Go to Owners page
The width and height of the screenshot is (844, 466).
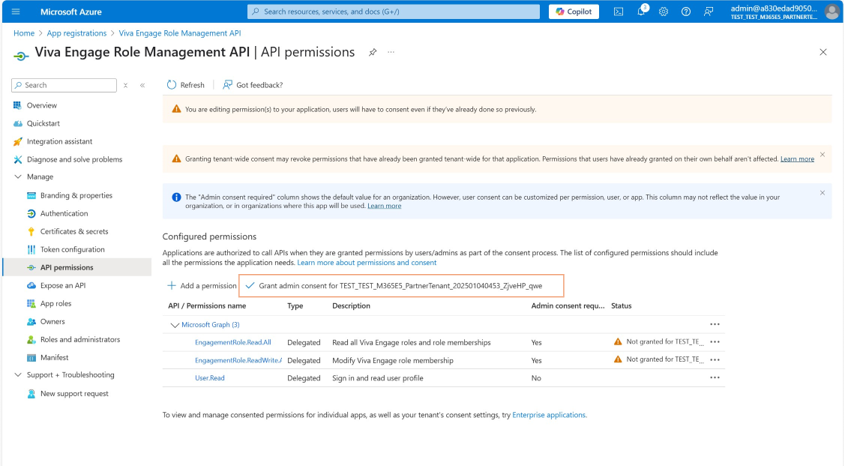pyautogui.click(x=52, y=321)
